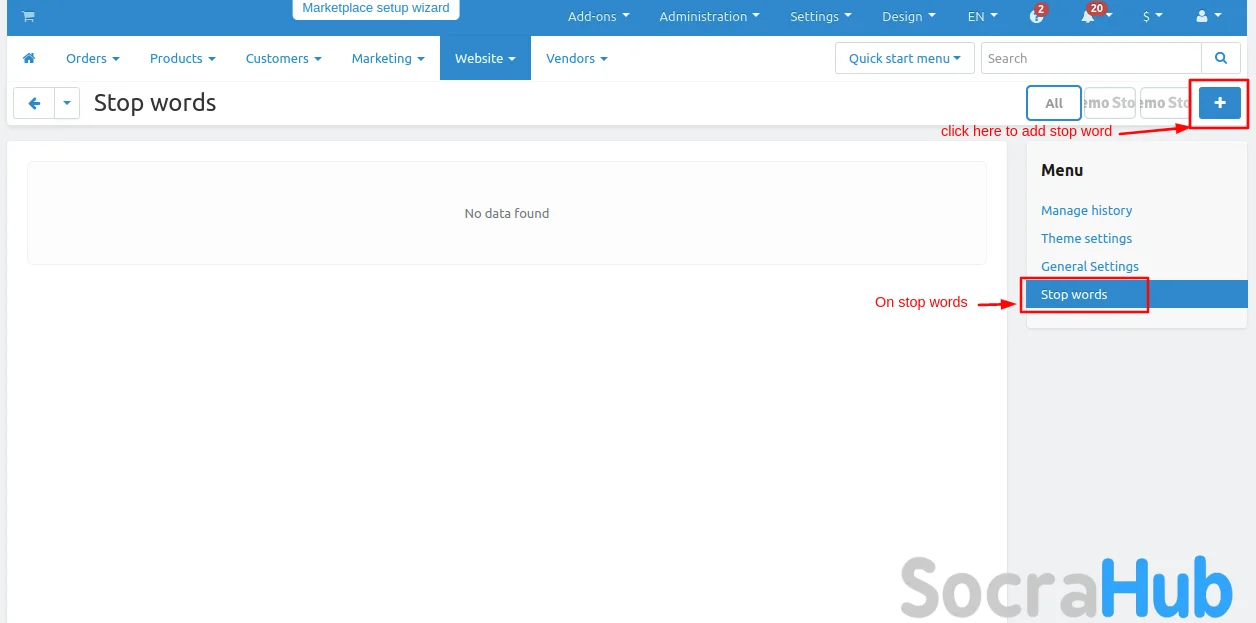Open the Quick start menu dropdown

pos(904,59)
